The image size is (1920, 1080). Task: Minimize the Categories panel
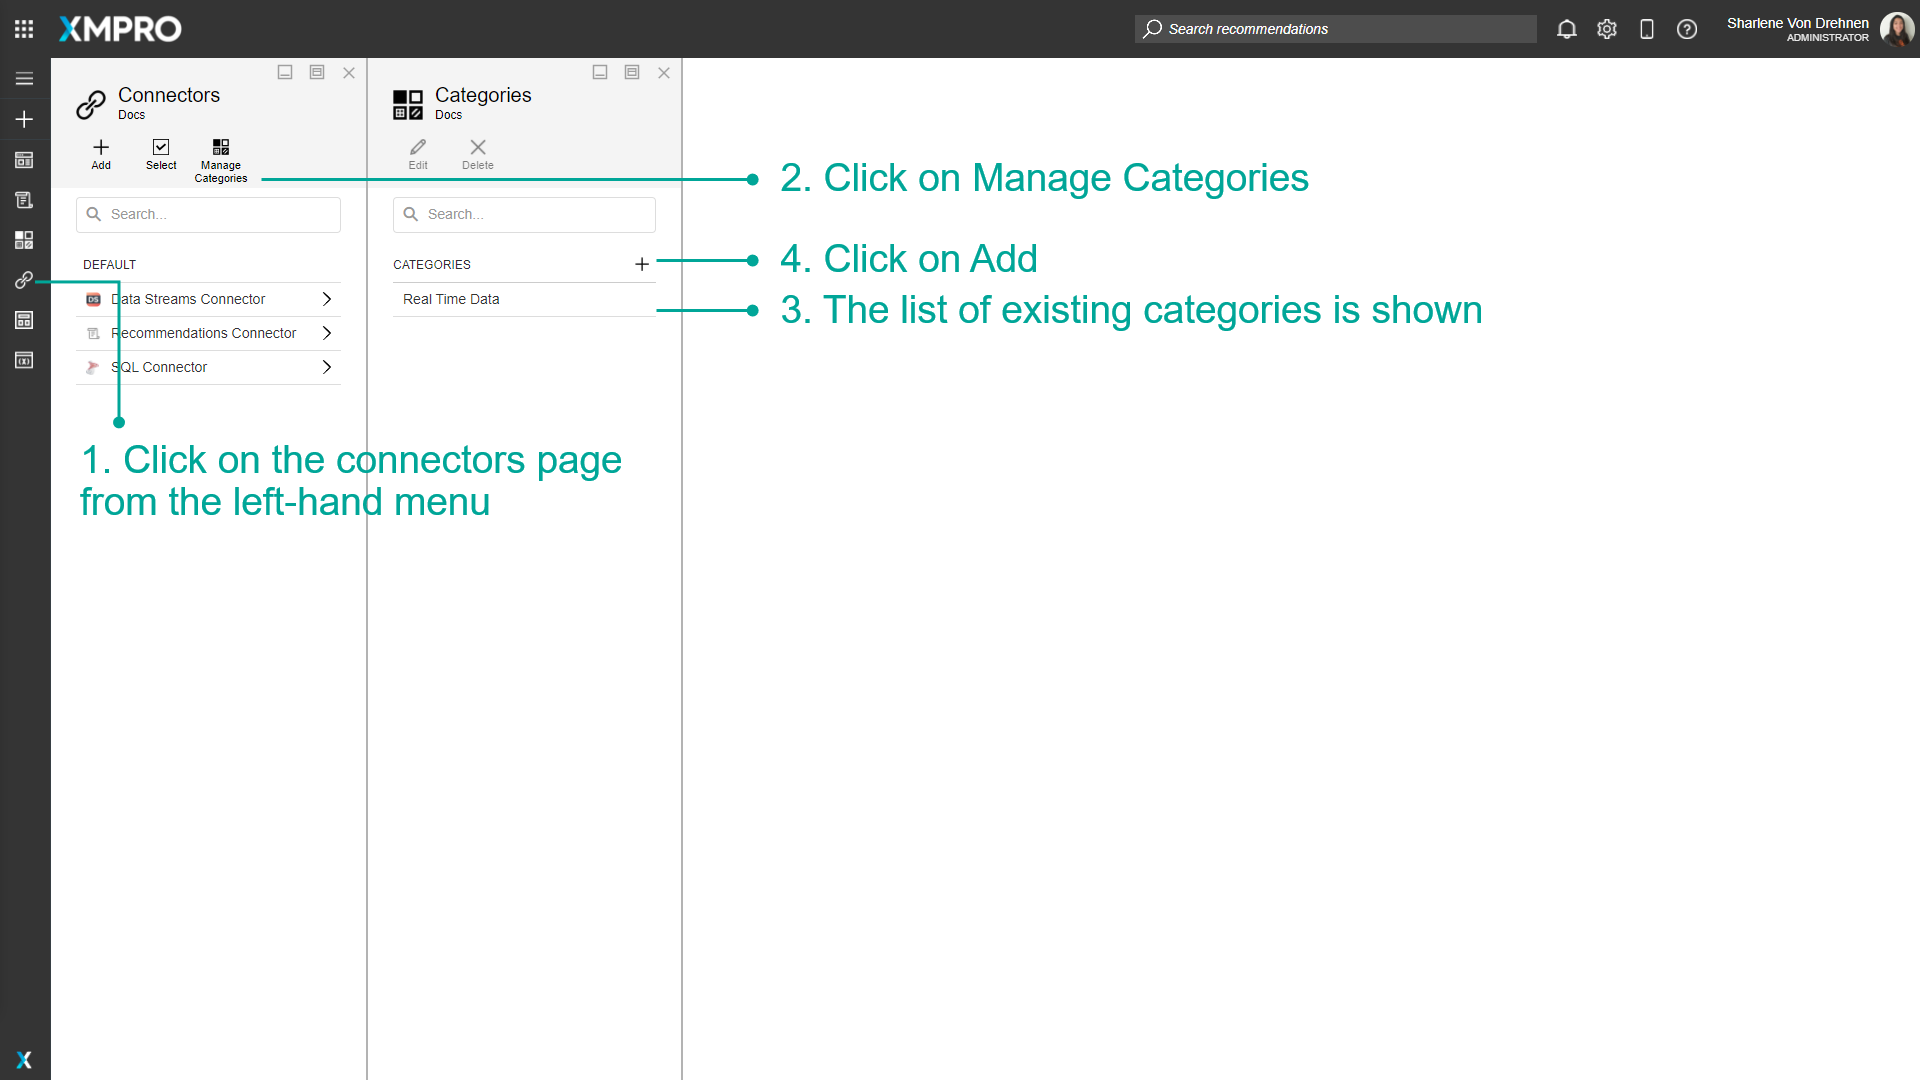(600, 72)
